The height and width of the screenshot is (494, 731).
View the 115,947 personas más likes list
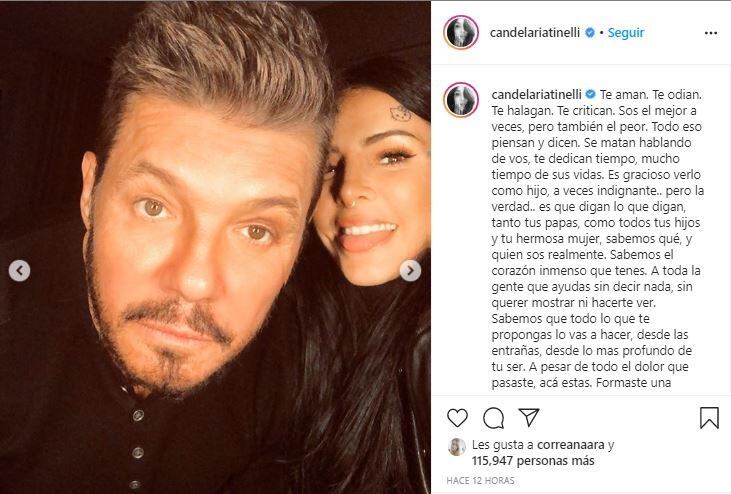click(x=533, y=461)
